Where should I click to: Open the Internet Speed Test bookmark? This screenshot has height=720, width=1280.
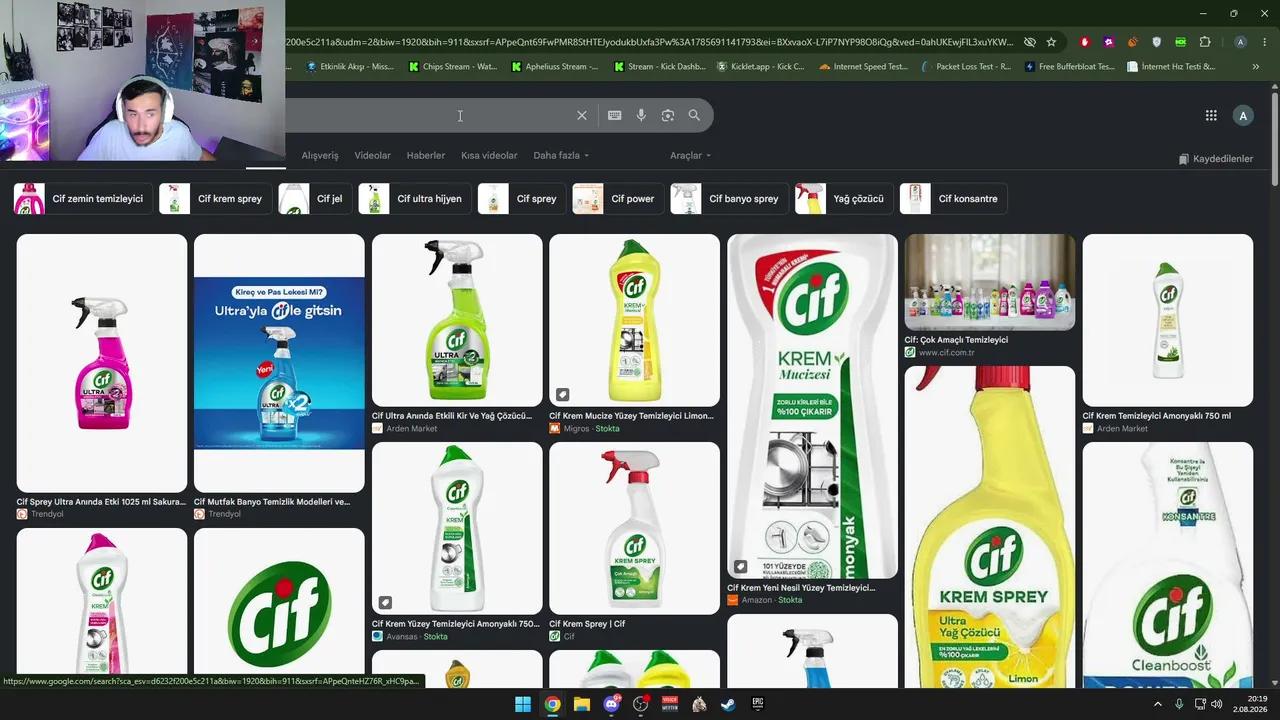(x=863, y=67)
